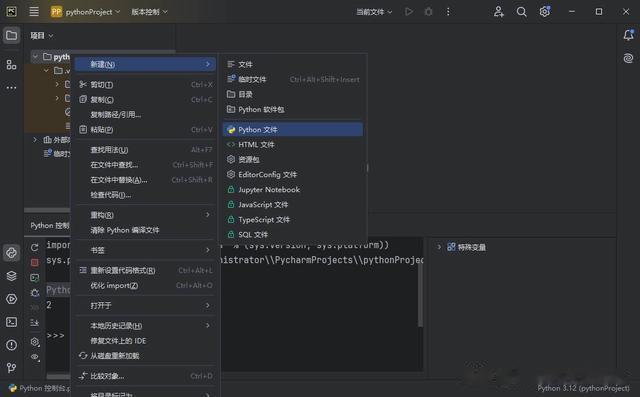Select 新建(N) in context menu
The height and width of the screenshot is (397, 640).
coord(145,64)
